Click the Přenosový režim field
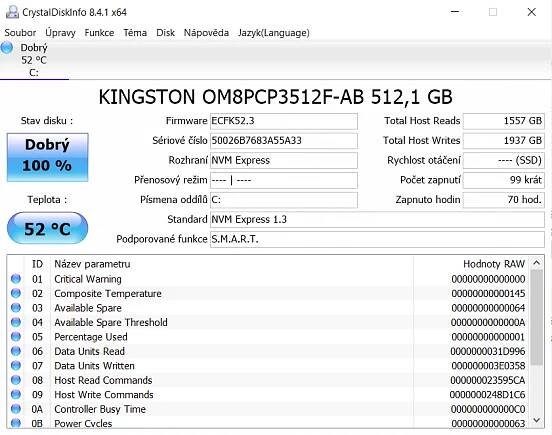 tap(284, 180)
